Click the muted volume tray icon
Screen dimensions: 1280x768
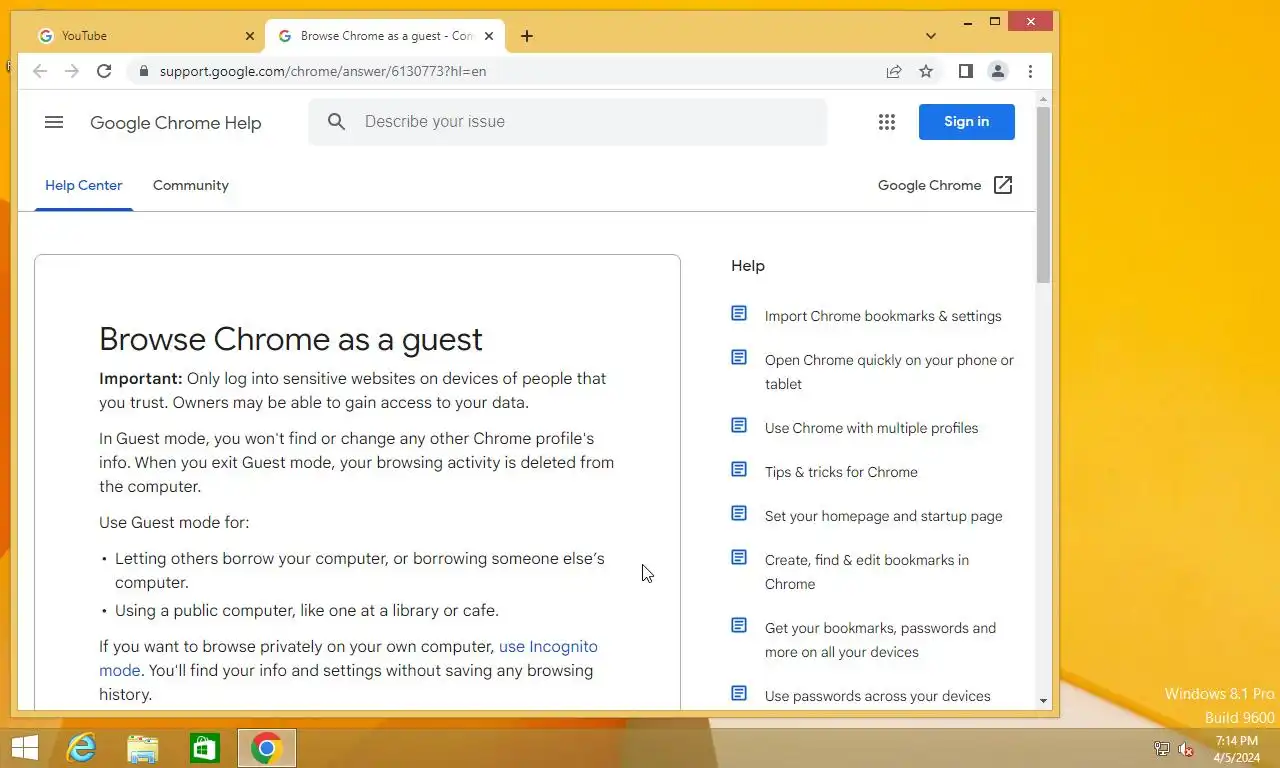click(x=1186, y=749)
